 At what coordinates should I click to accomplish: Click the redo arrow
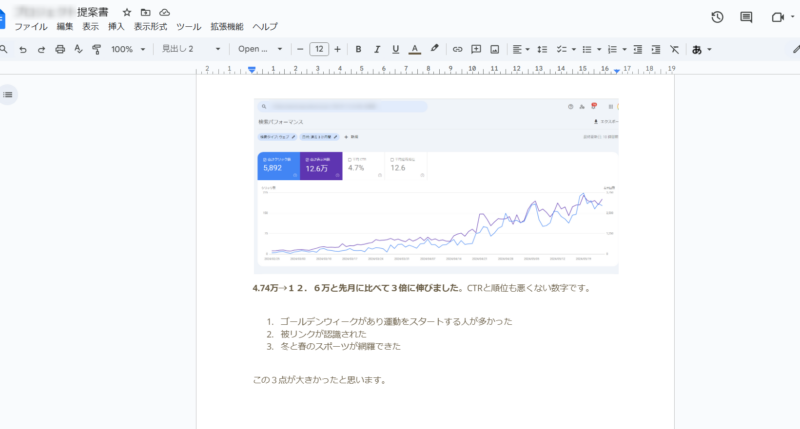click(x=41, y=49)
